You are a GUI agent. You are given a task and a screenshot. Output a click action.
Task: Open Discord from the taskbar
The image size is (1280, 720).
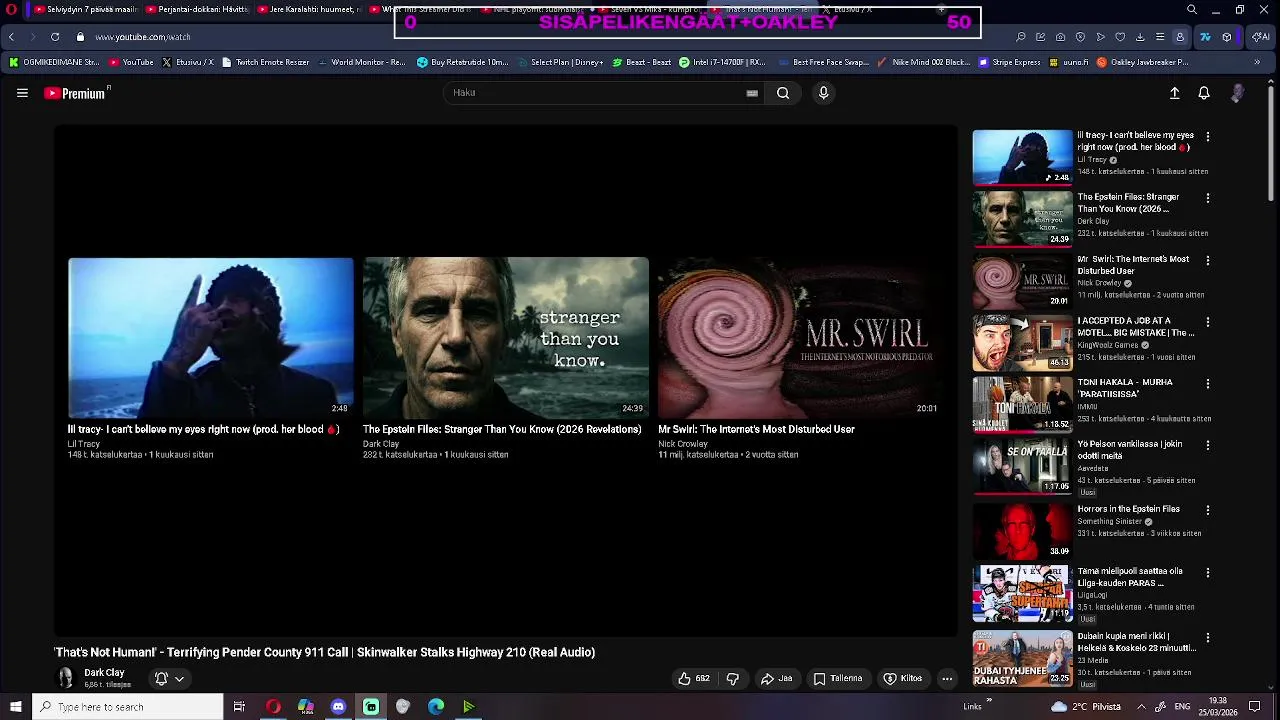(338, 707)
